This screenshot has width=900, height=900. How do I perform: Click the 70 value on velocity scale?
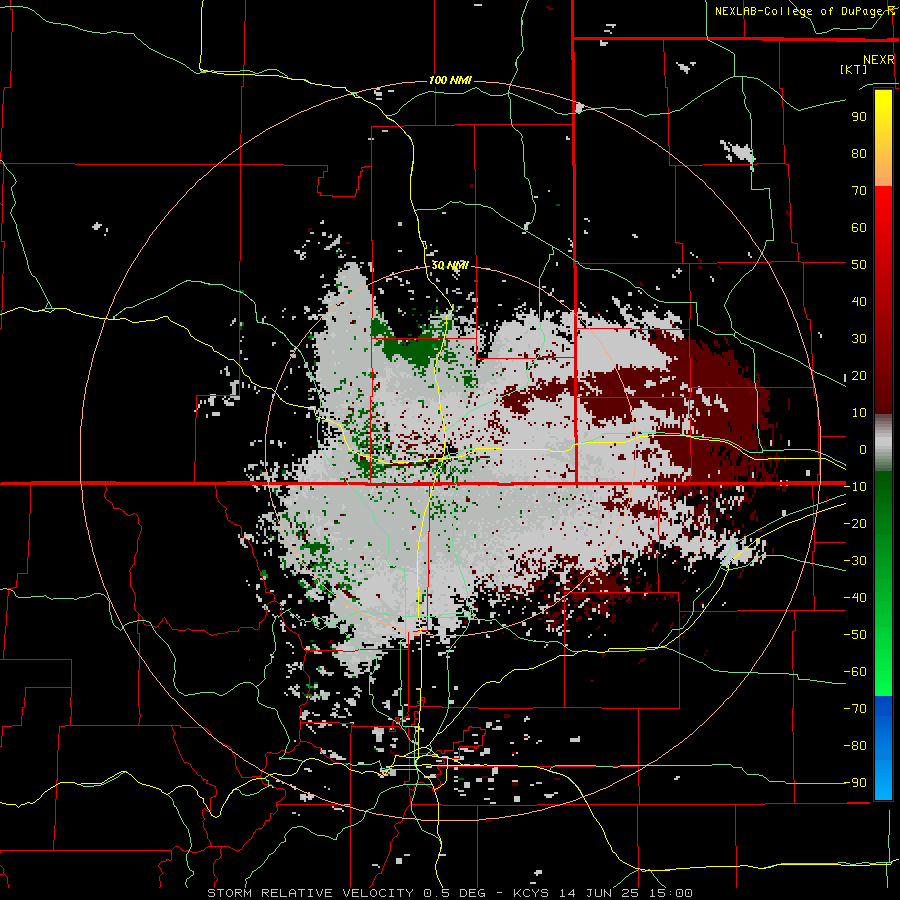pyautogui.click(x=859, y=191)
